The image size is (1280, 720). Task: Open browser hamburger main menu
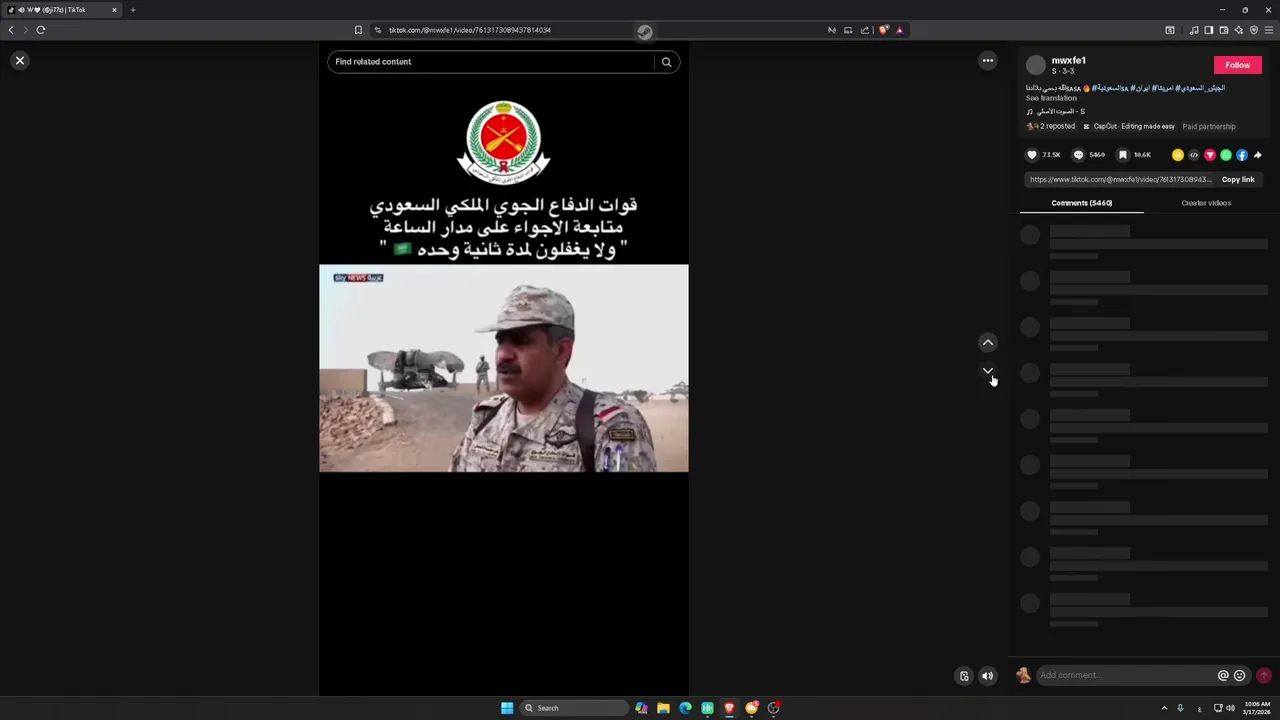[1269, 30]
